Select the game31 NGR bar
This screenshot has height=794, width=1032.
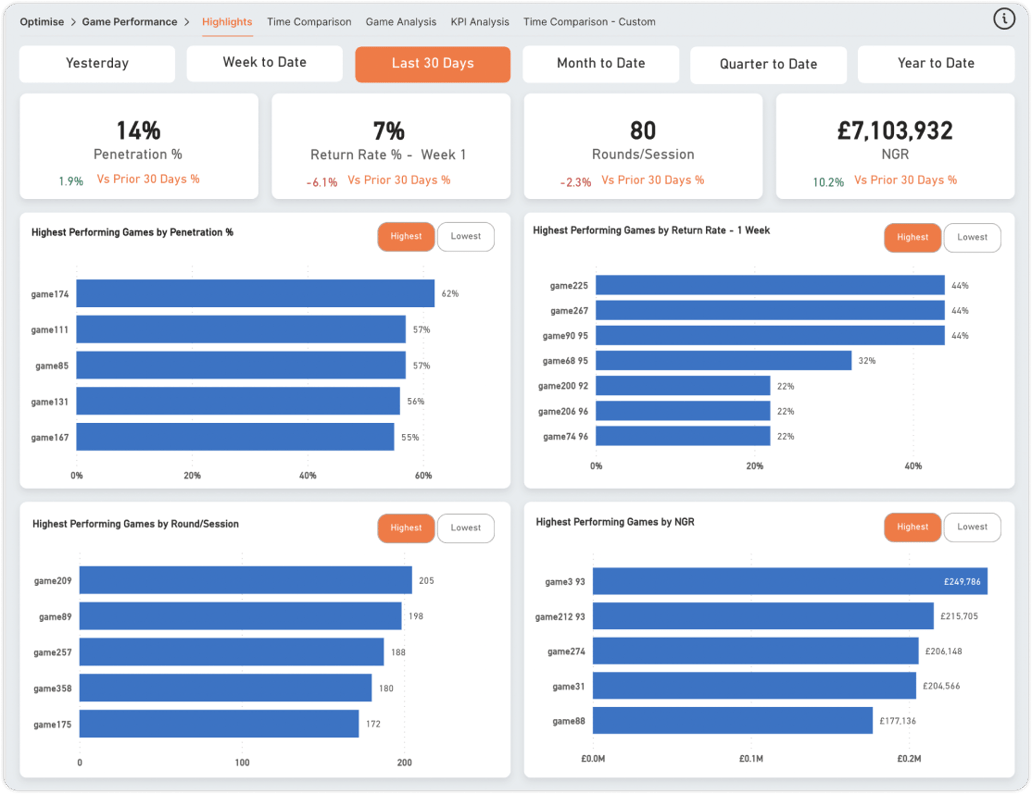click(754, 686)
